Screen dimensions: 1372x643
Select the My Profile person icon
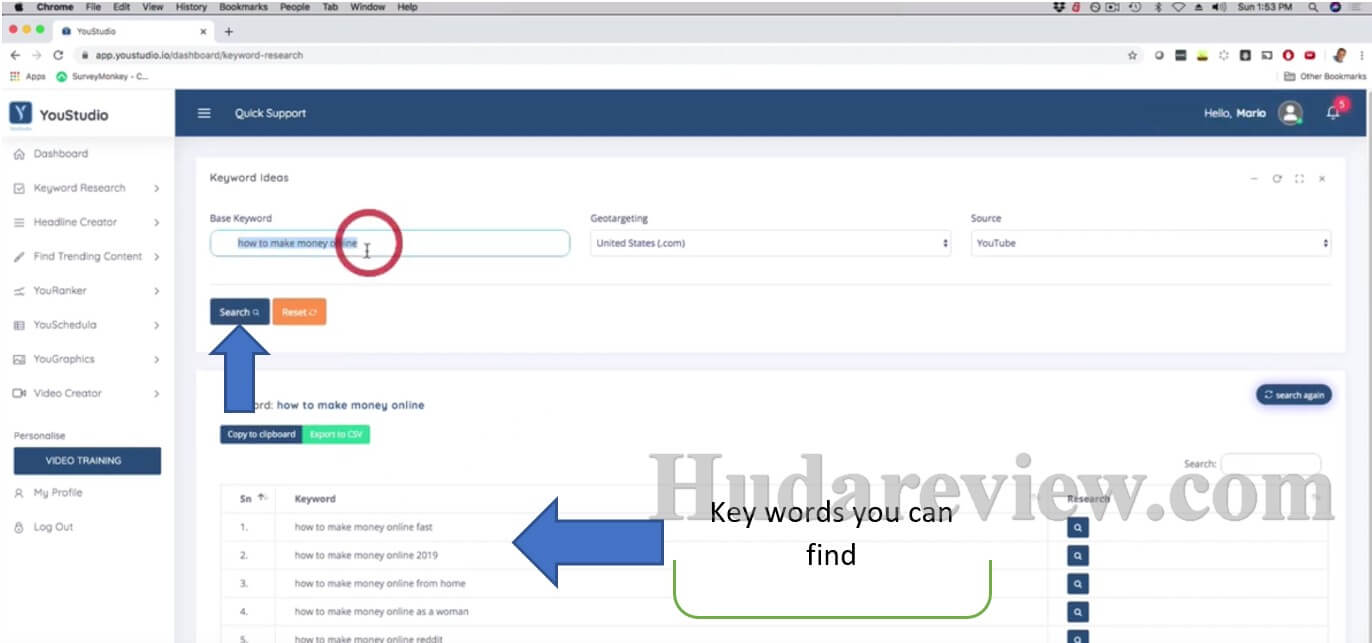click(20, 492)
